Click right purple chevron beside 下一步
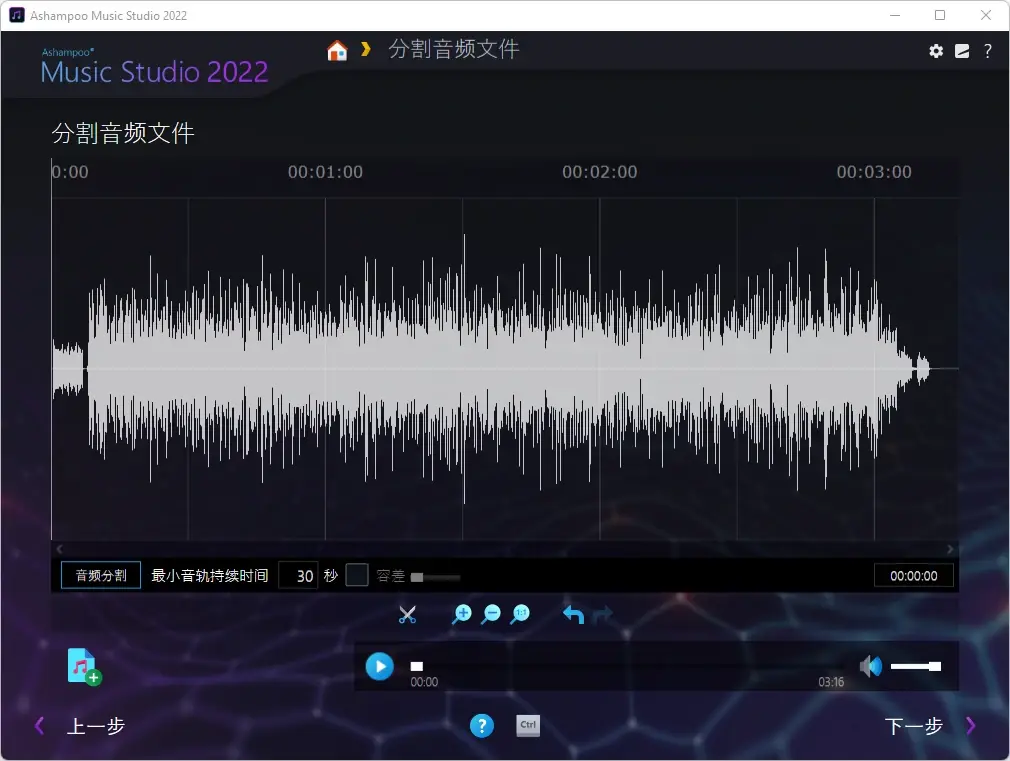 971,726
